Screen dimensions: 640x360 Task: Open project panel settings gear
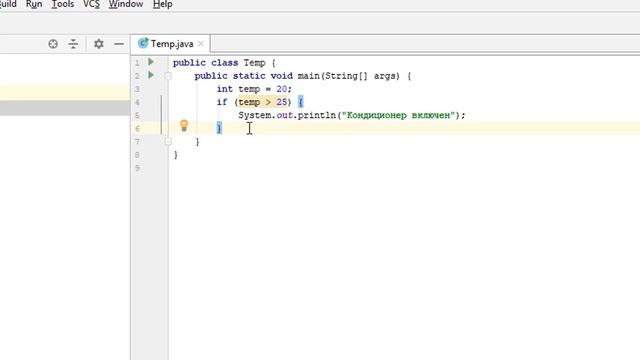tap(99, 44)
